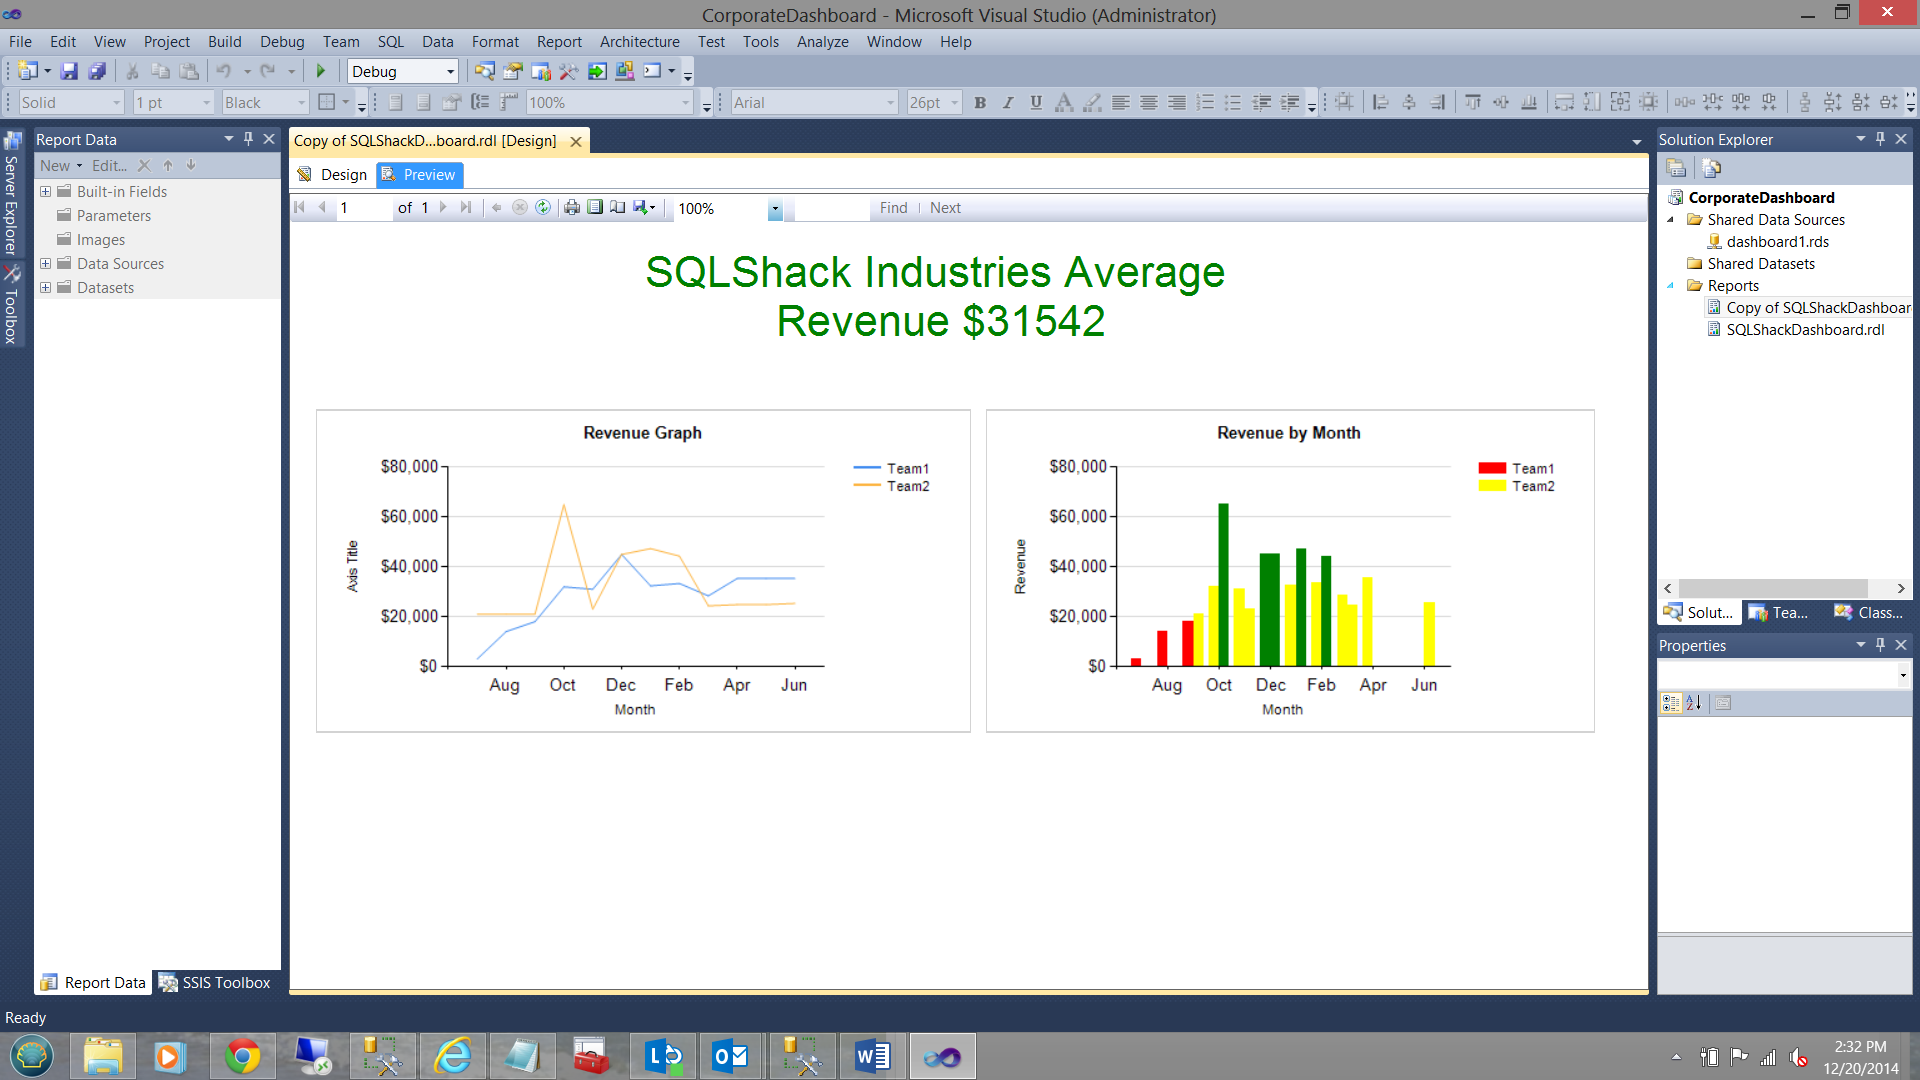
Task: Open Chrome from the taskbar
Action: 242,1056
